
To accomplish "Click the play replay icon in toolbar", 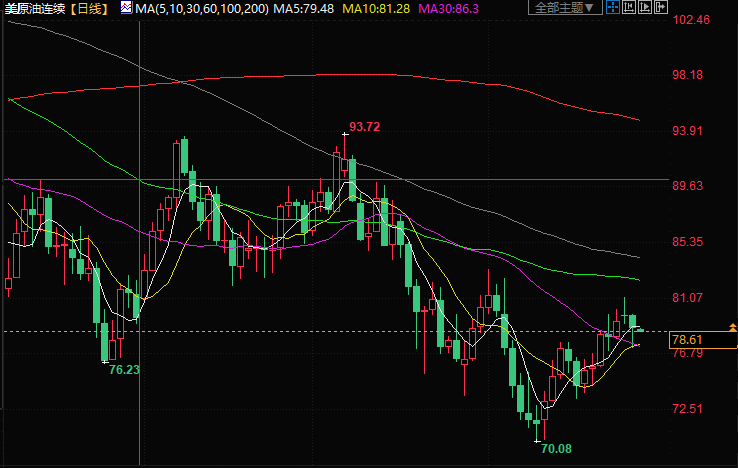I will (646, 7).
